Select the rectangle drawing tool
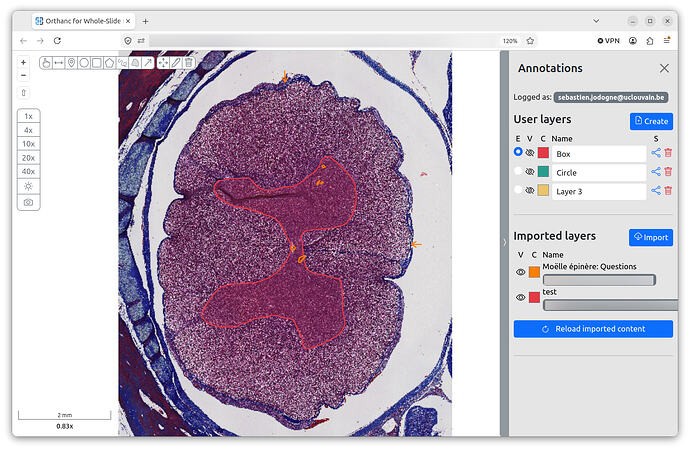The image size is (690, 450). coord(97,63)
